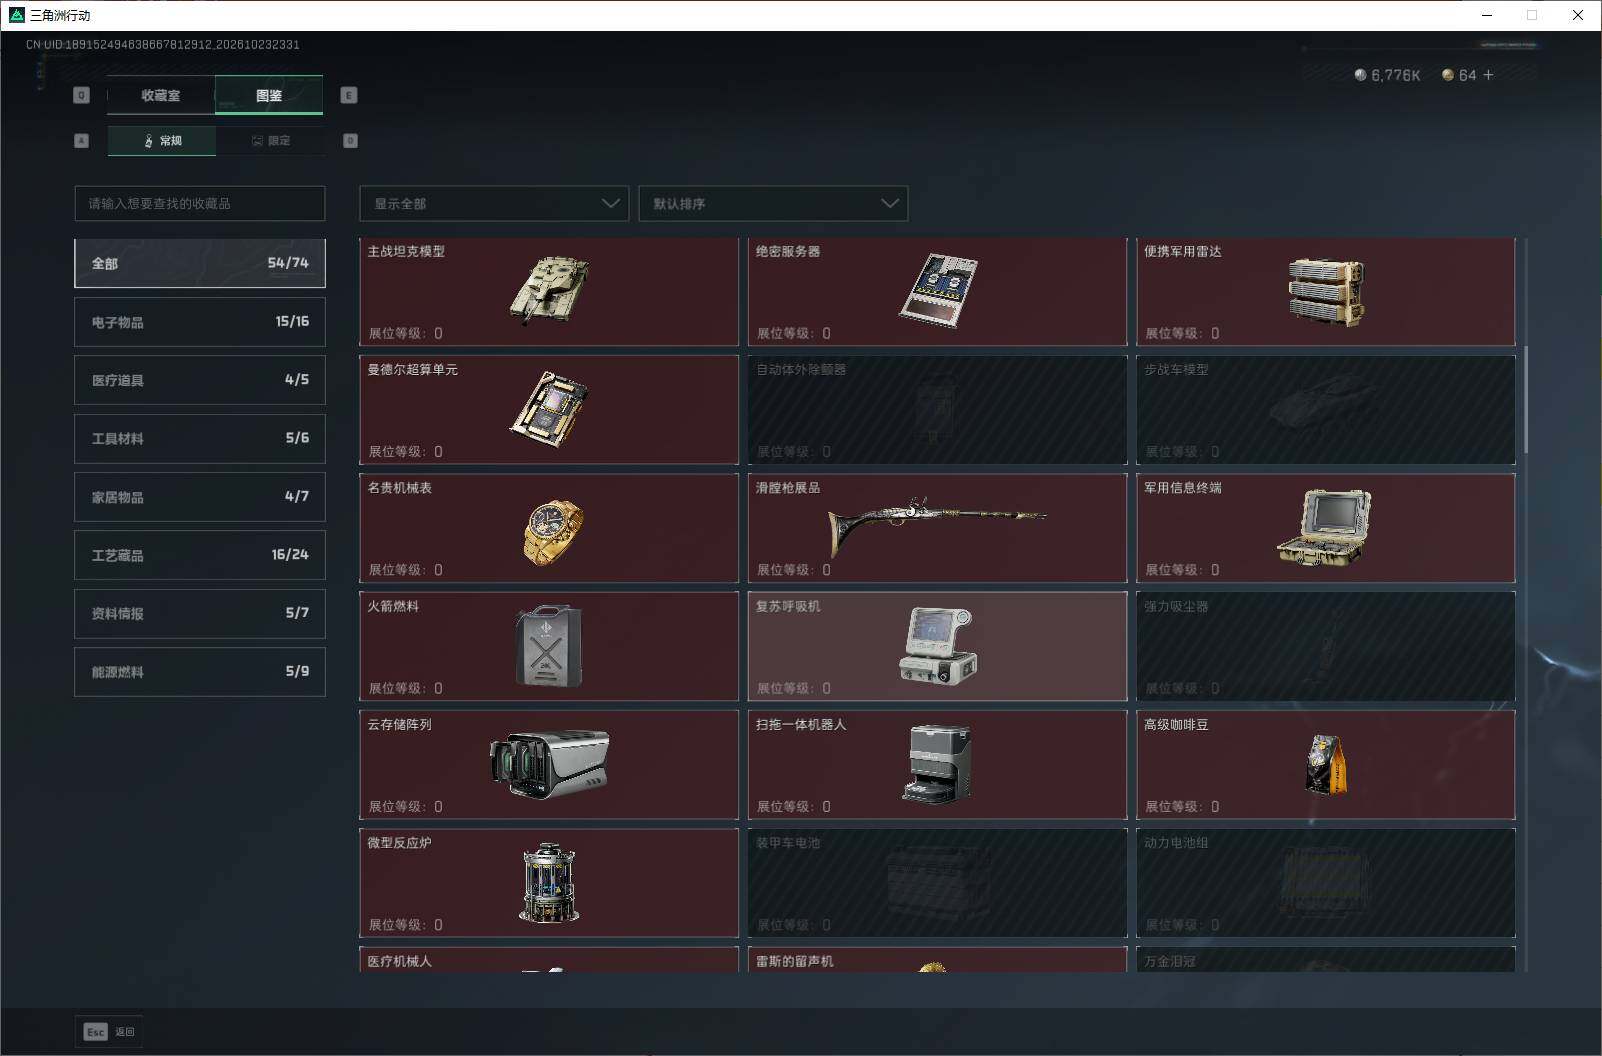Select the 限定 sub-tab
This screenshot has height=1056, width=1602.
(x=270, y=141)
